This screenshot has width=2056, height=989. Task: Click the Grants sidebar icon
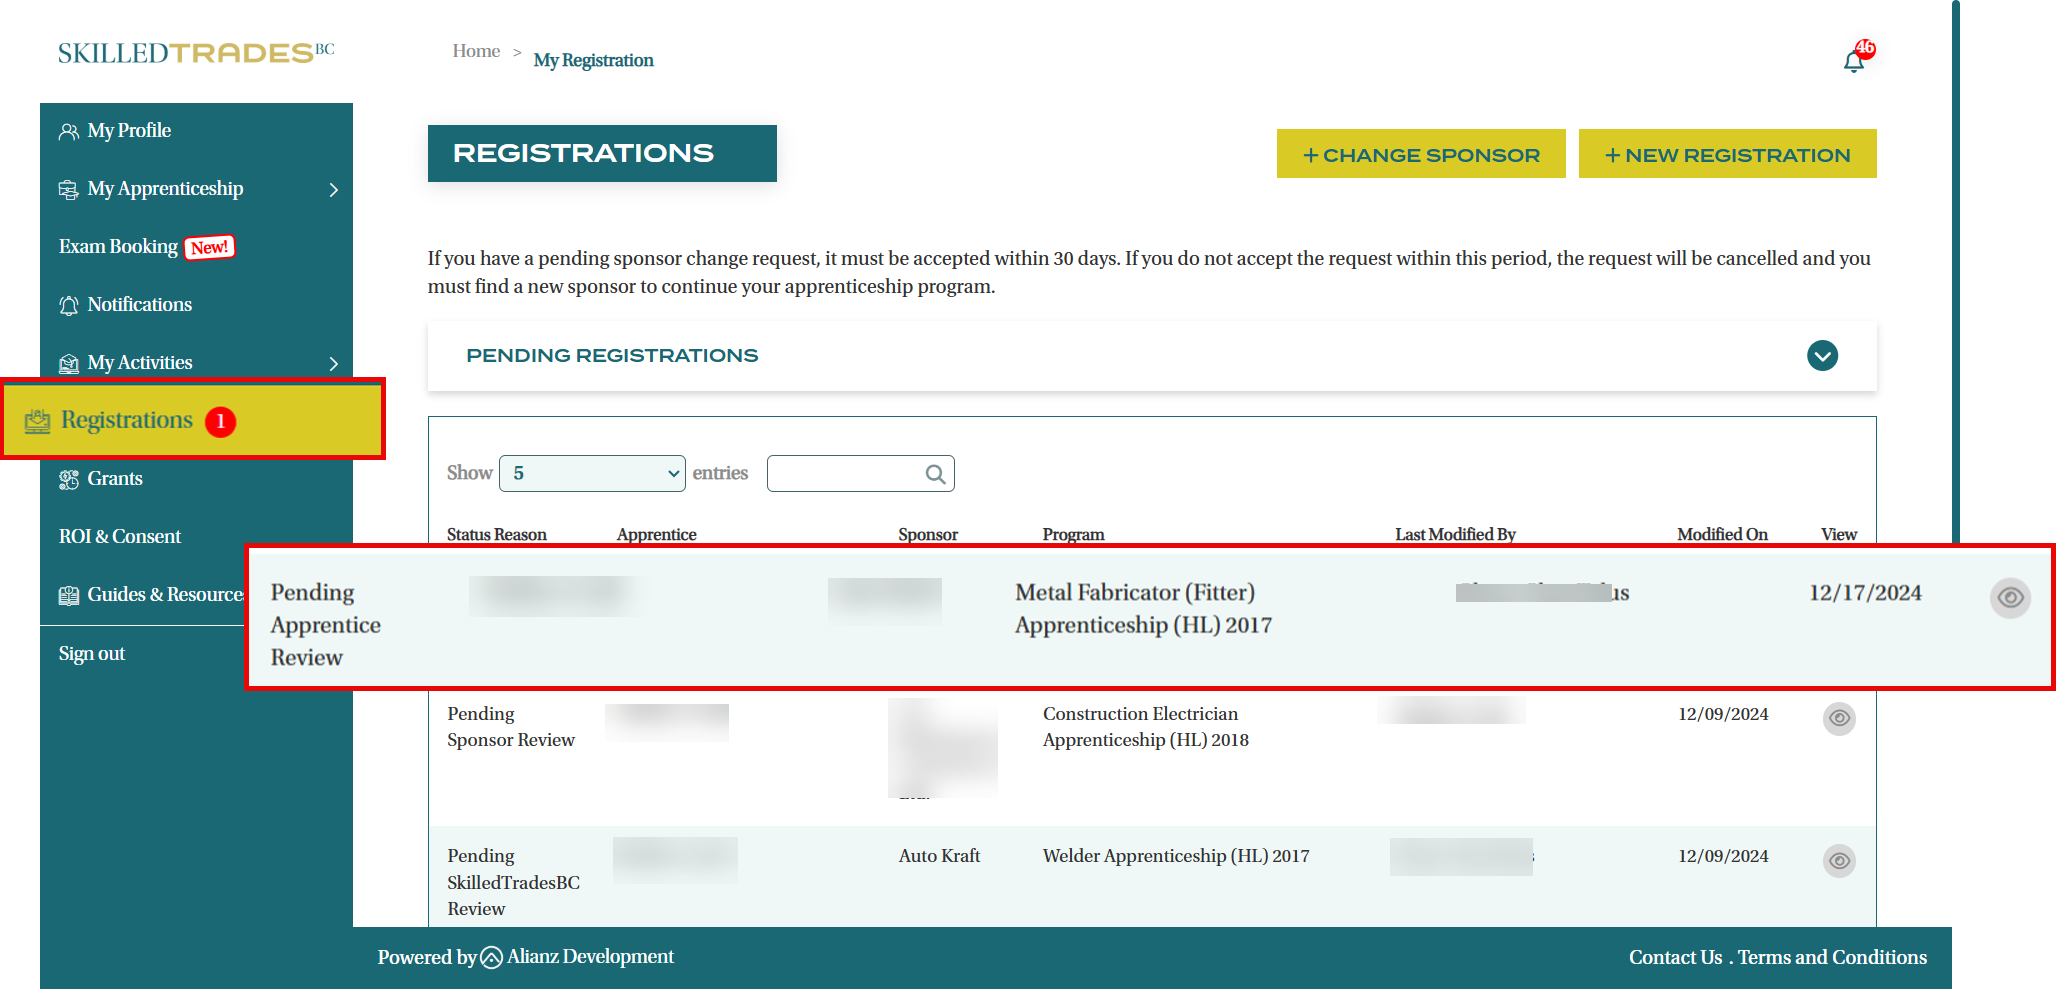[x=68, y=480]
